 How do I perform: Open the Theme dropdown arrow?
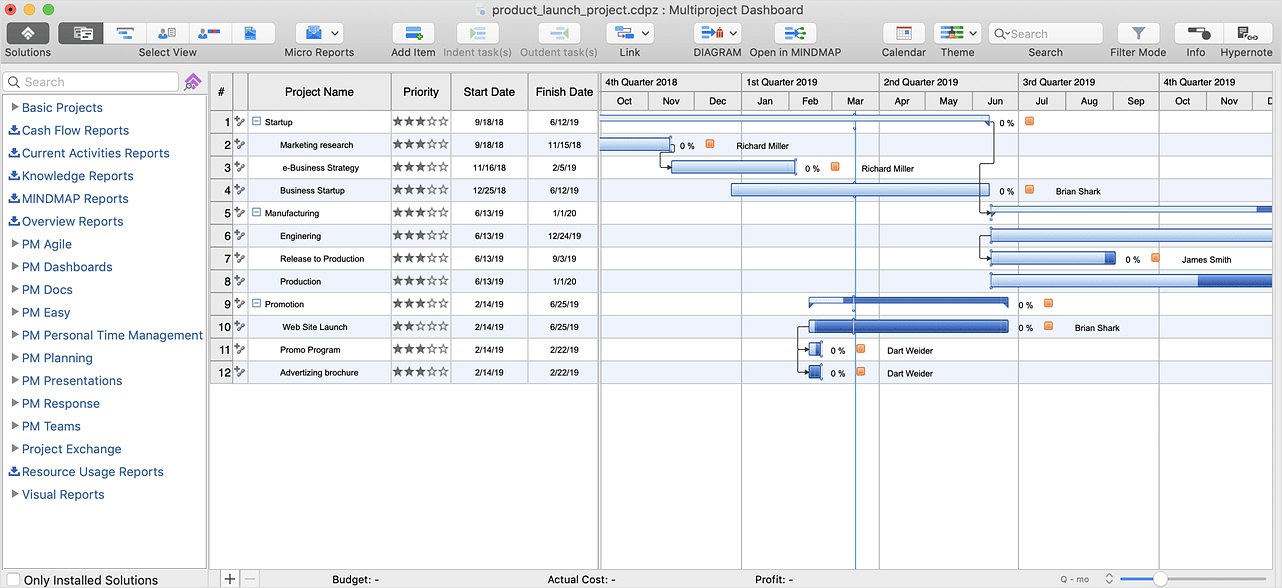click(972, 32)
